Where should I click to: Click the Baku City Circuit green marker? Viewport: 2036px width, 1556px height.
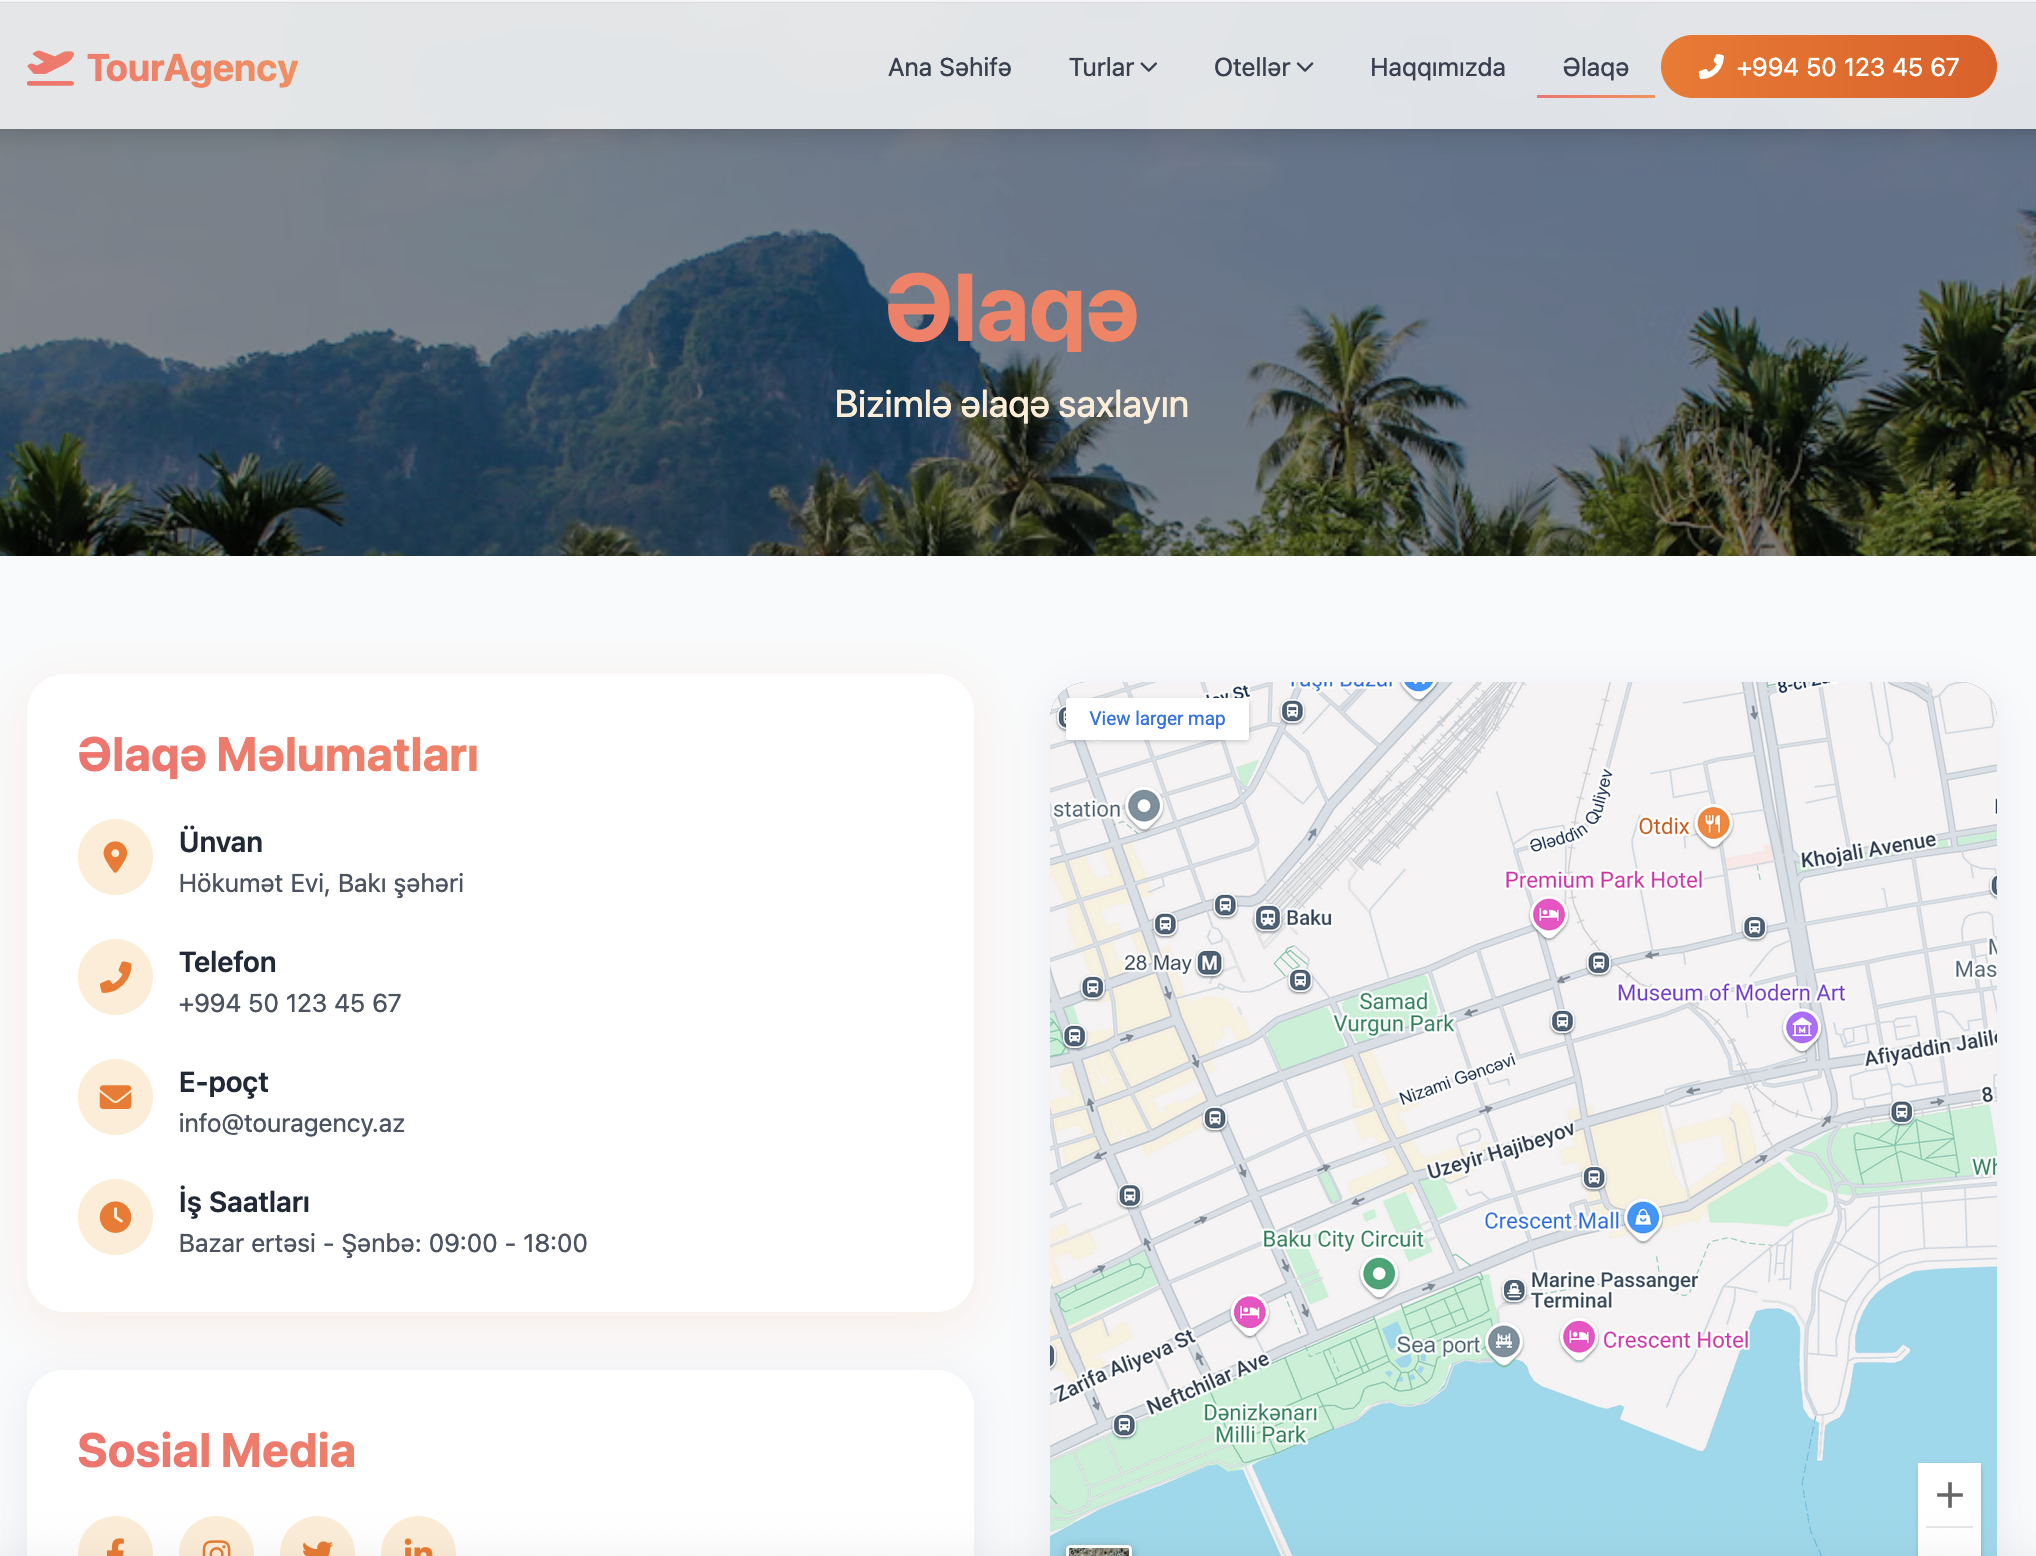tap(1379, 1274)
